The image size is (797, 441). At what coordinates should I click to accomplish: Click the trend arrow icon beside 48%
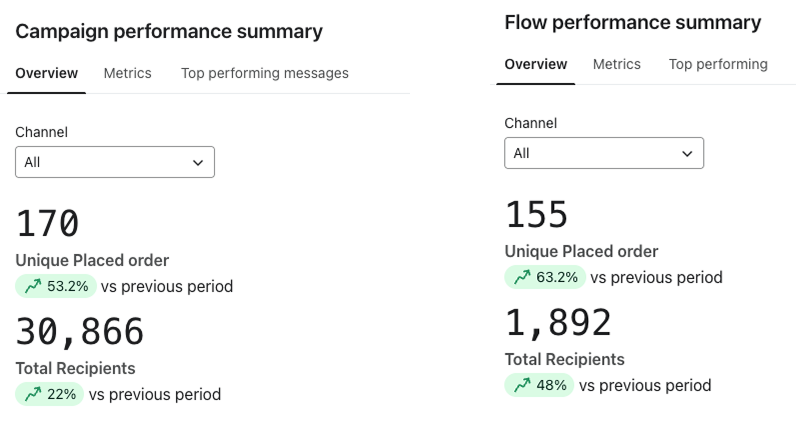click(521, 385)
